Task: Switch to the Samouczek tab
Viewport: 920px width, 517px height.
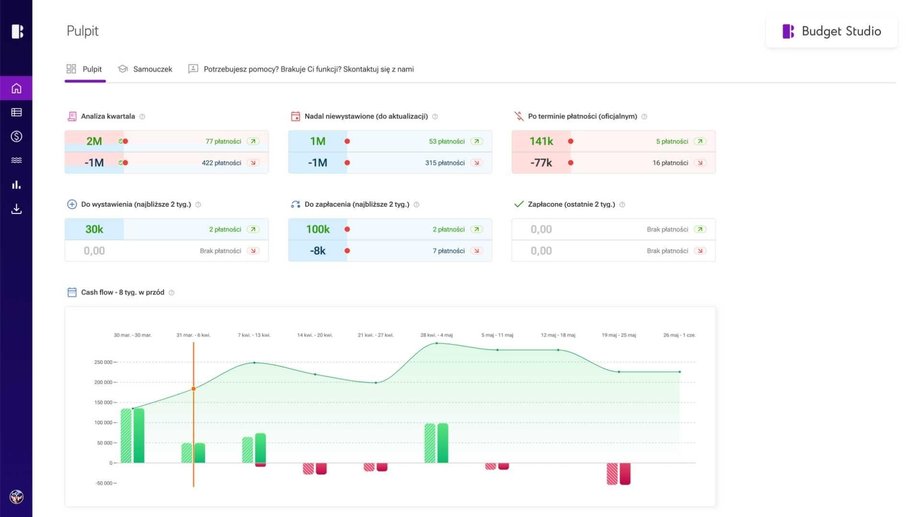Action: [x=145, y=69]
